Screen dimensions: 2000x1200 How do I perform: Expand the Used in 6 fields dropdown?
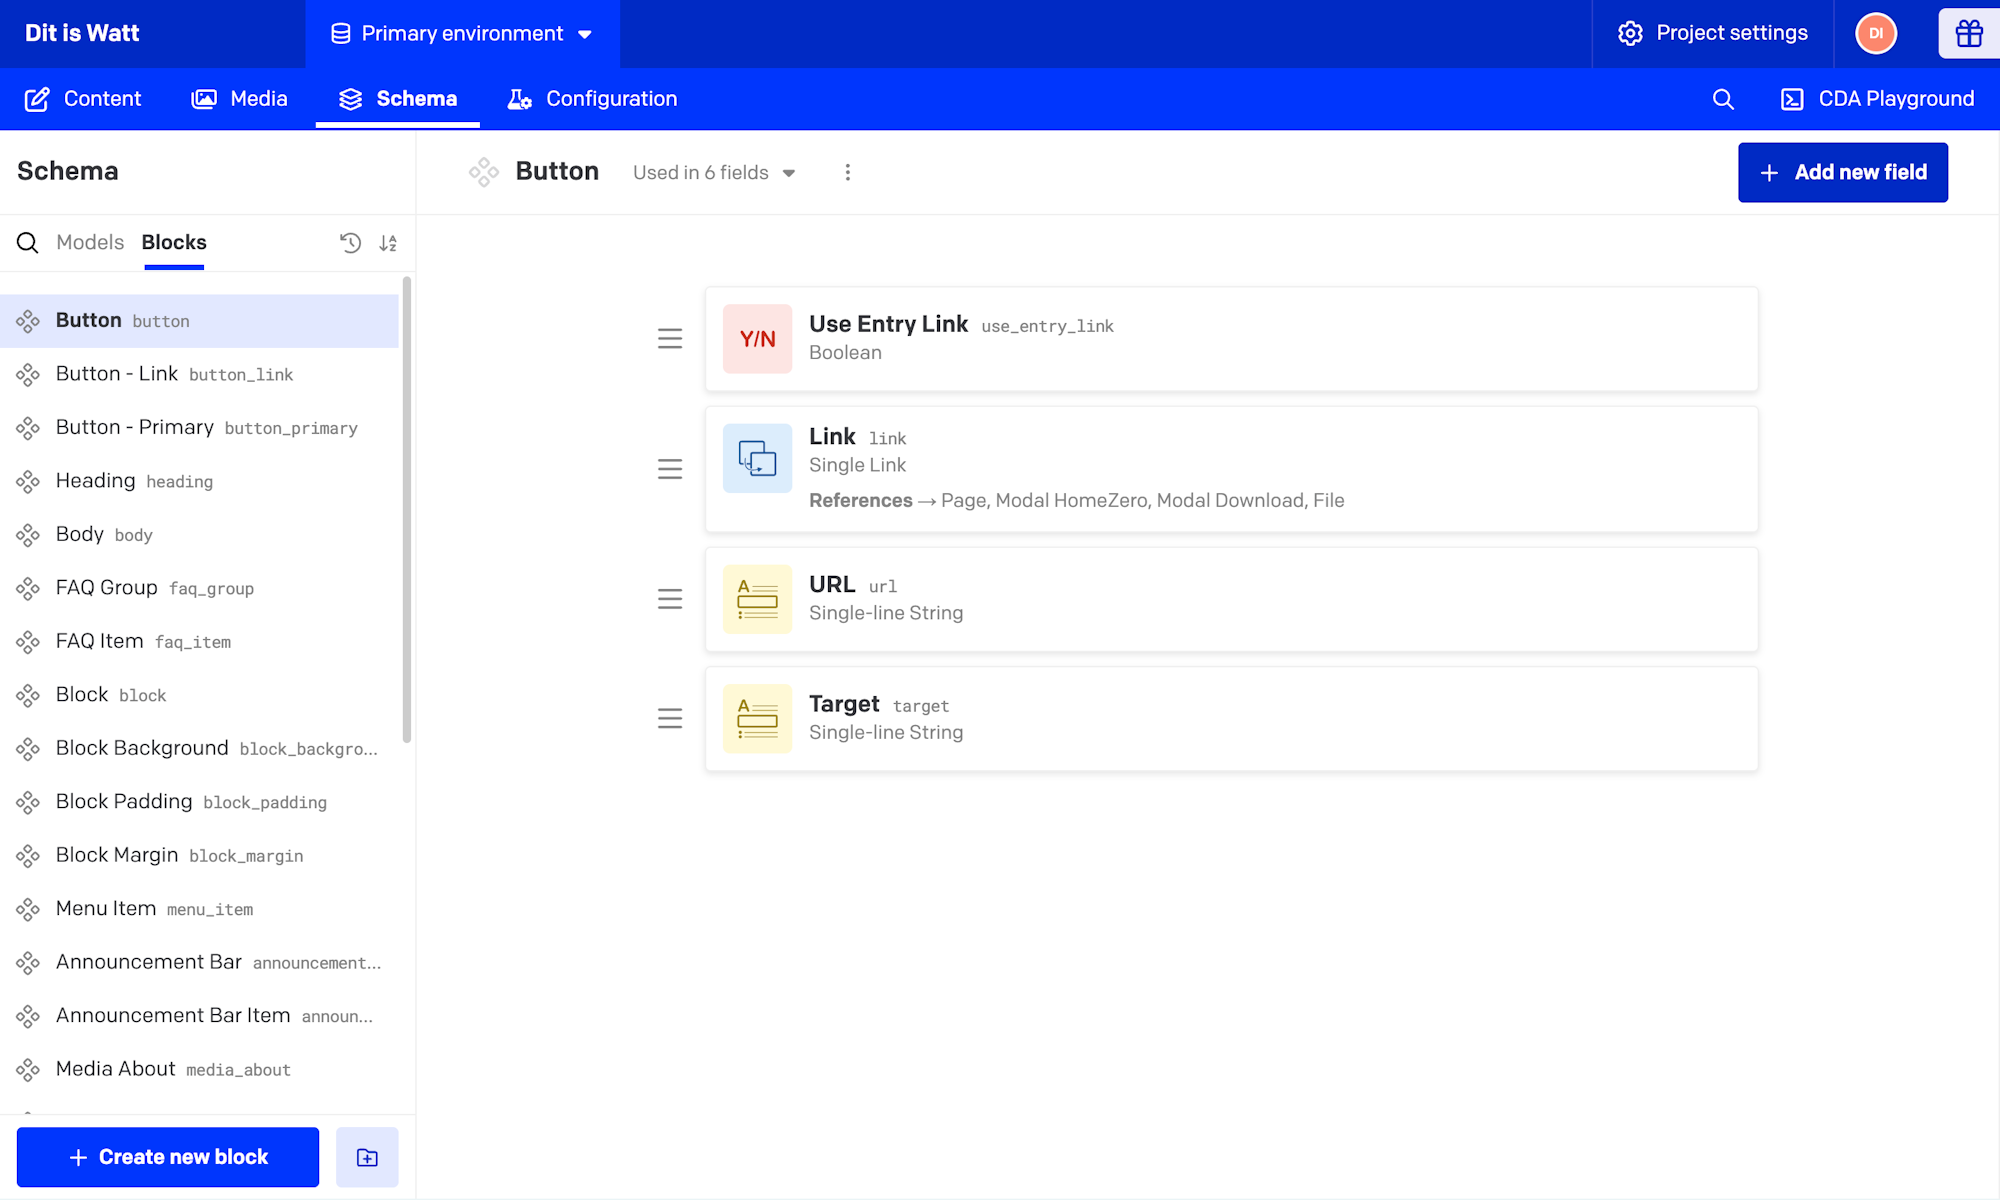tap(714, 172)
